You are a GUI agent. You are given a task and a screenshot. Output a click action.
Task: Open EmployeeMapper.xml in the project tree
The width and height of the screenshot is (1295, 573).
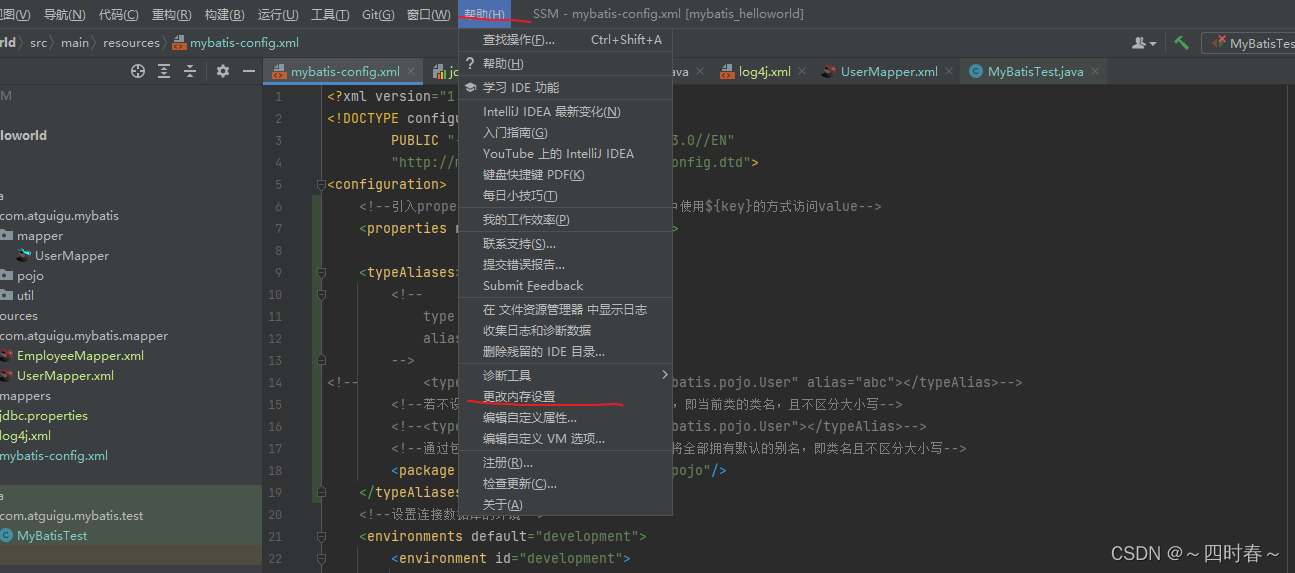(x=80, y=355)
